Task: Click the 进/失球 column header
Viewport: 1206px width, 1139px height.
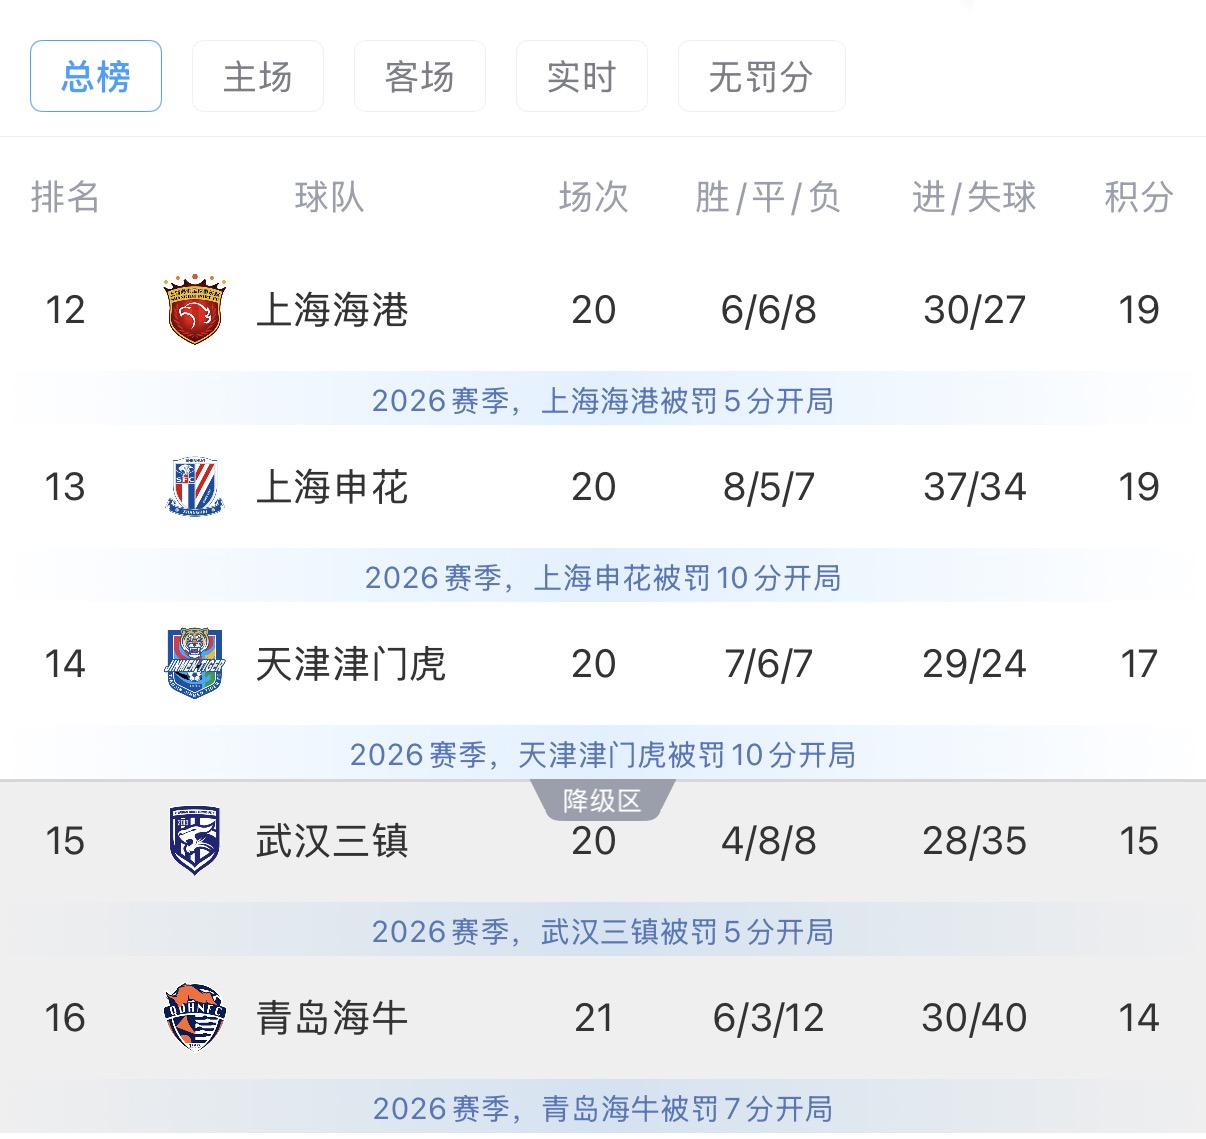Action: pos(974,197)
